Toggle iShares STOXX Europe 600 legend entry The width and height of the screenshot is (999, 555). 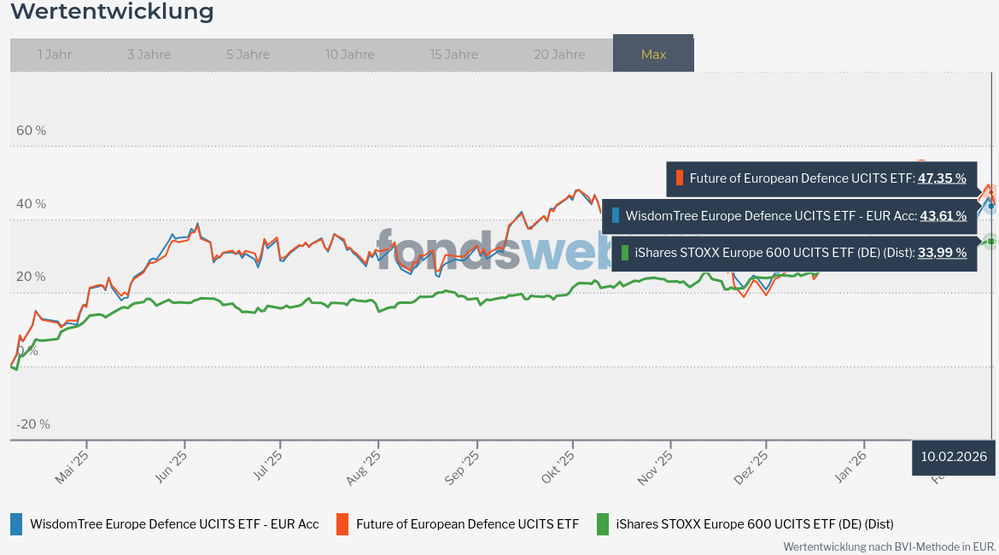745,524
